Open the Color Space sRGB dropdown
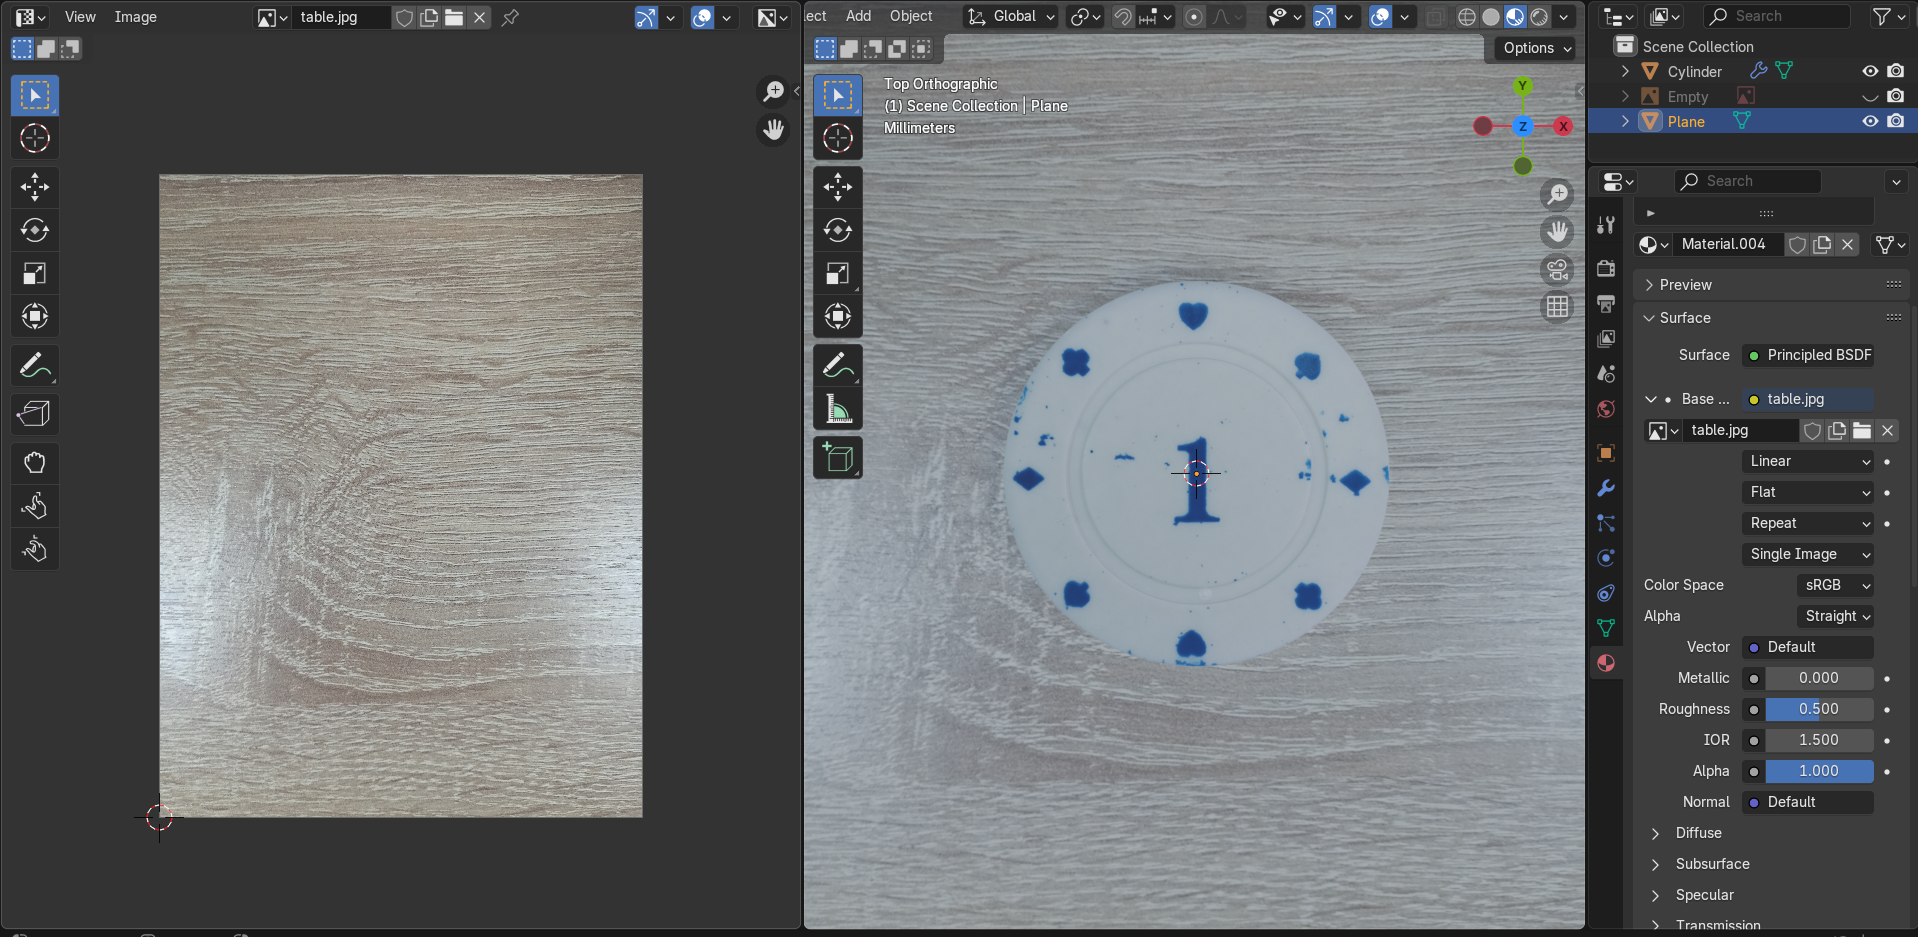This screenshot has height=937, width=1918. click(1834, 585)
